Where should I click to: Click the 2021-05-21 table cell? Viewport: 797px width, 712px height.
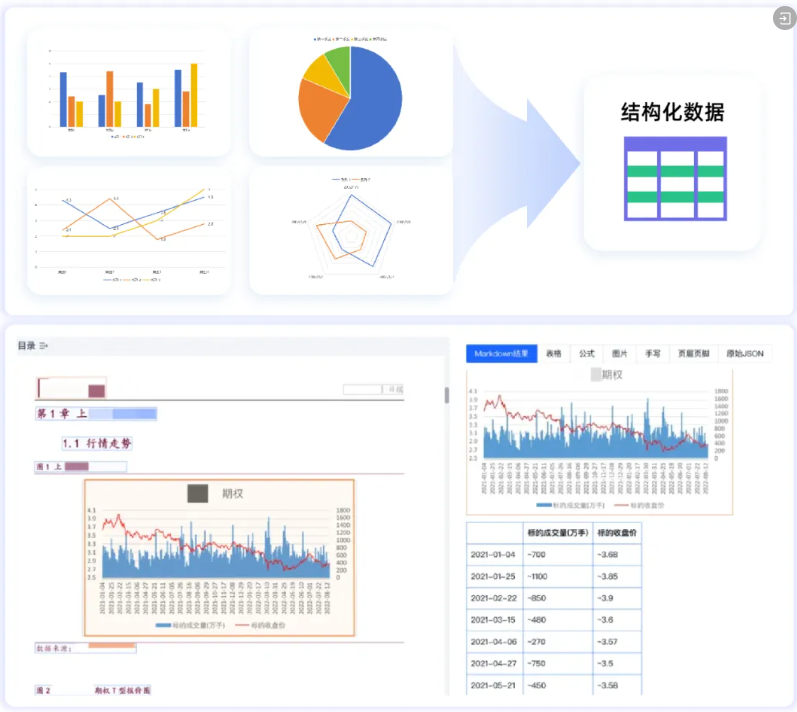[495, 685]
